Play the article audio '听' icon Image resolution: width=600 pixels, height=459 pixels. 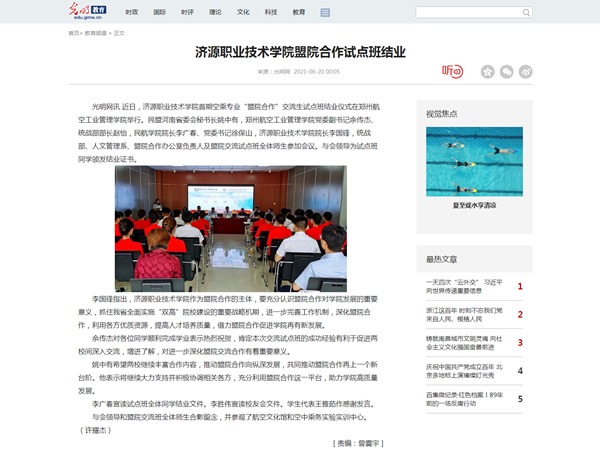point(452,72)
